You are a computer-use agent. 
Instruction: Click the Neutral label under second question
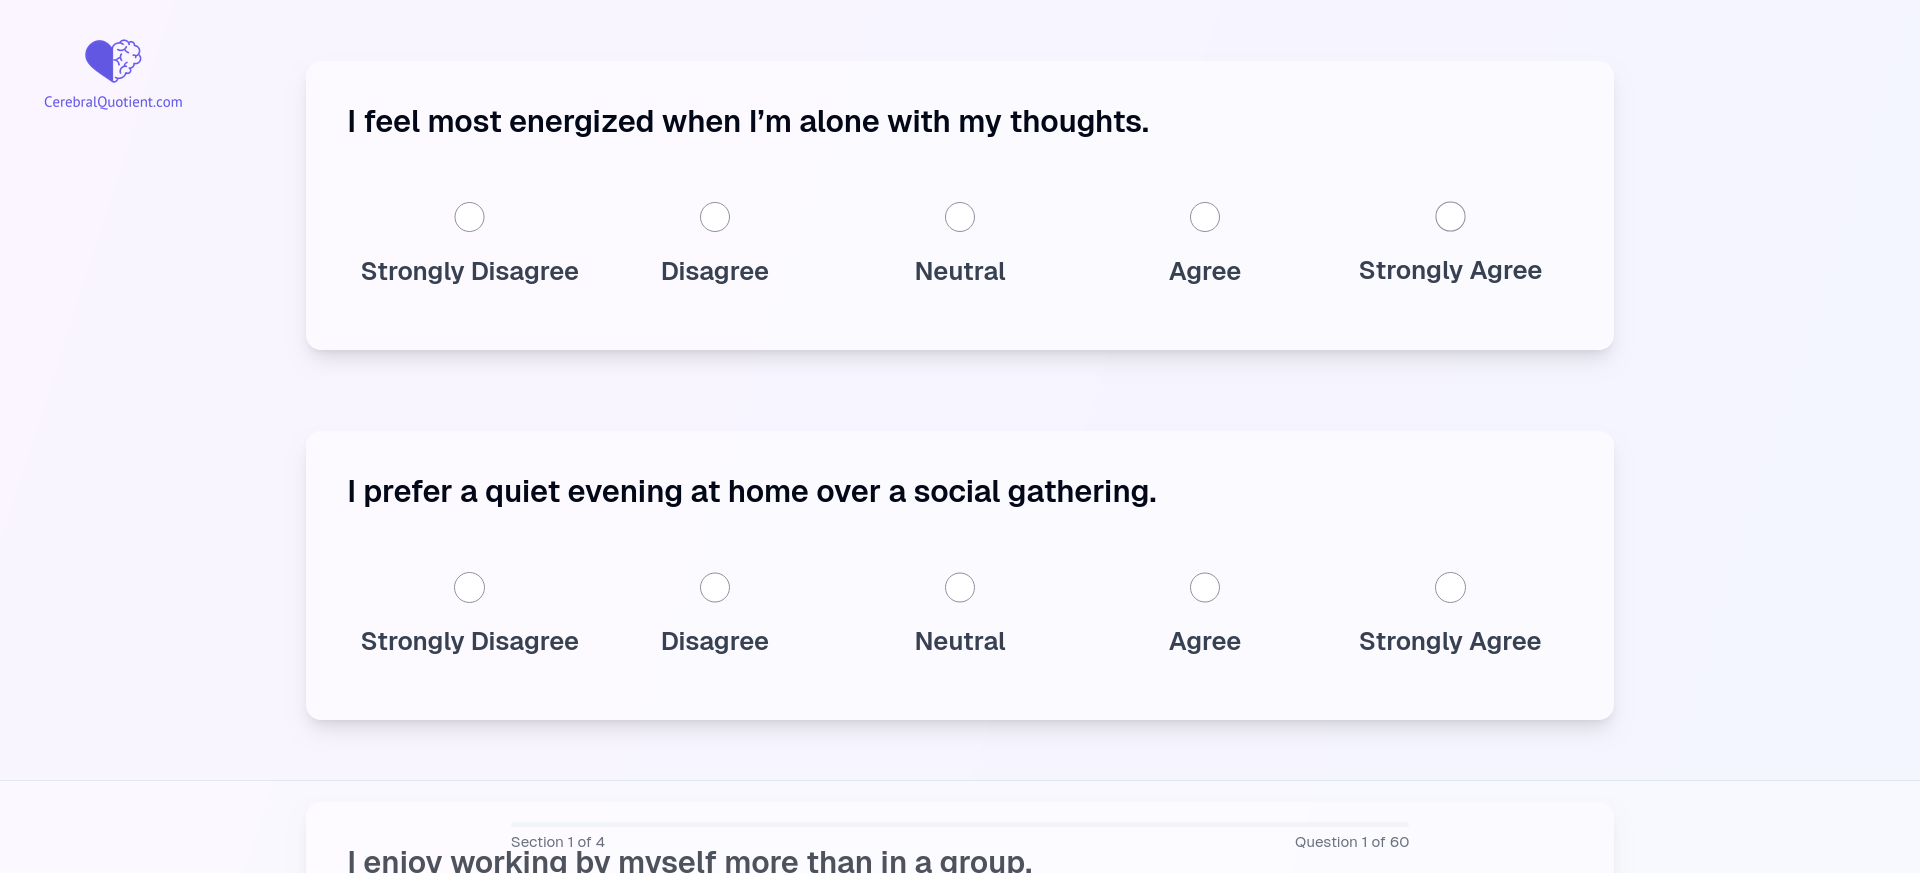pyautogui.click(x=960, y=641)
